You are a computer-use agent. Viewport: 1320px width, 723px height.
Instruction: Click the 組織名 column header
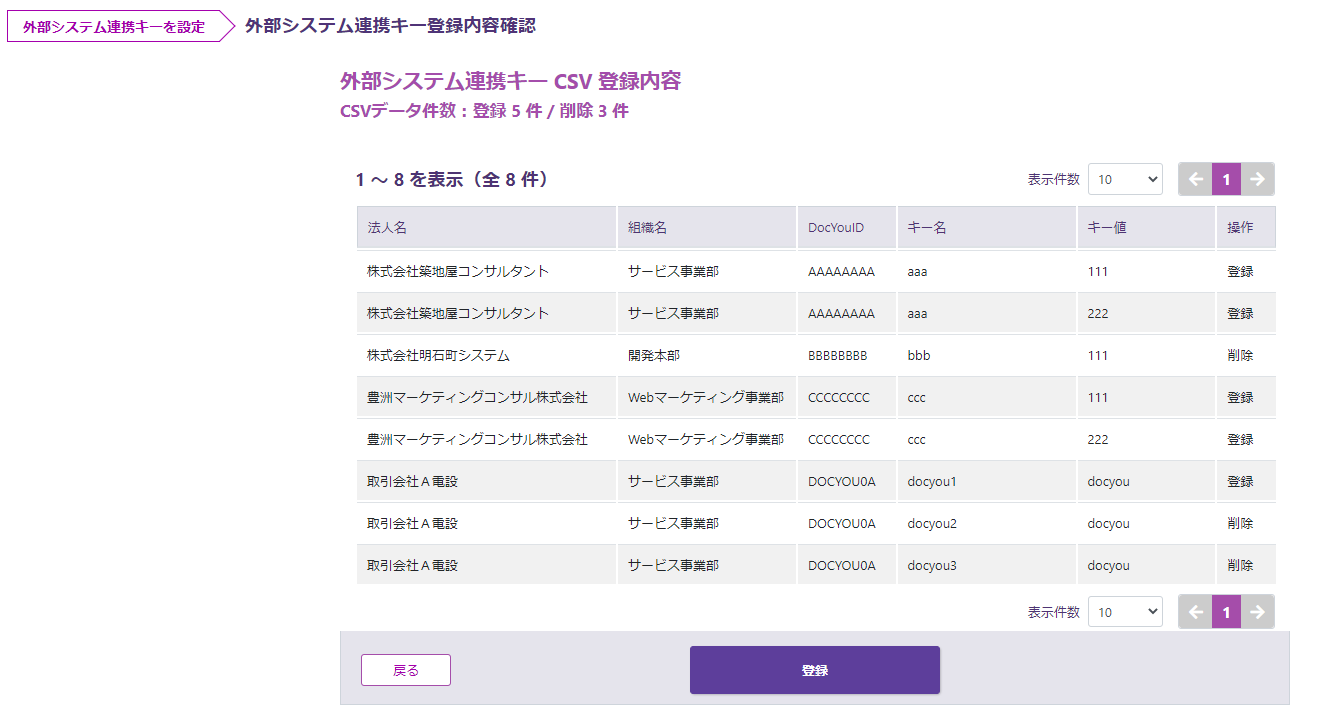click(x=647, y=227)
